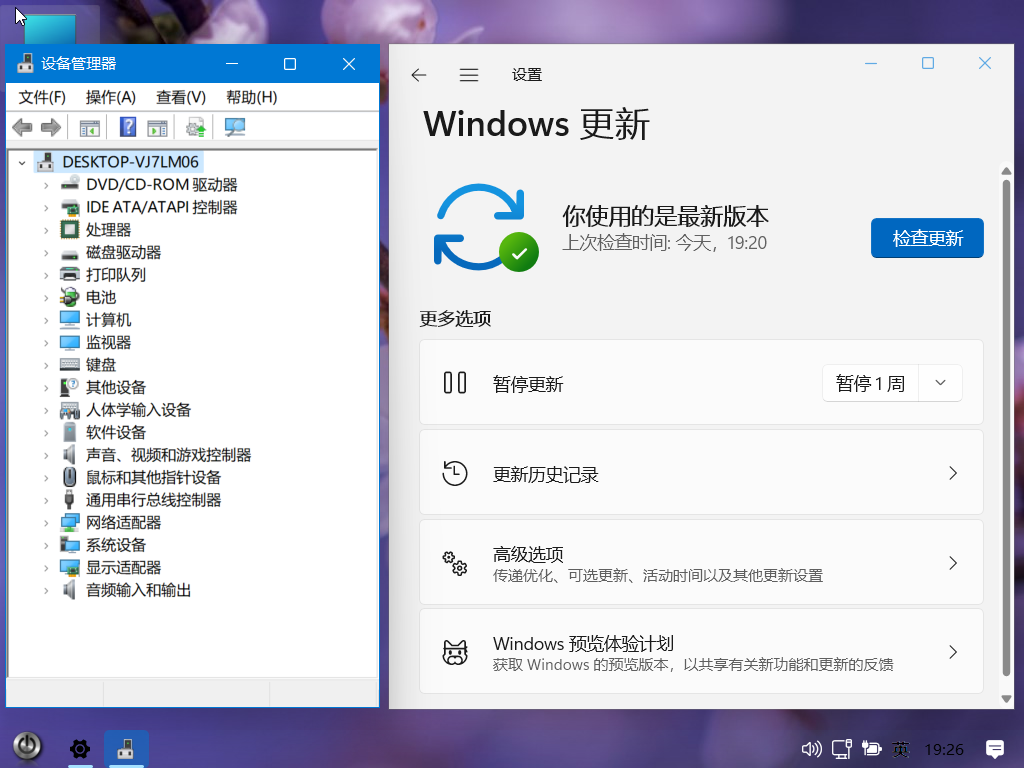Click the 暂停 1 周 button
The width and height of the screenshot is (1024, 768).
(x=871, y=383)
